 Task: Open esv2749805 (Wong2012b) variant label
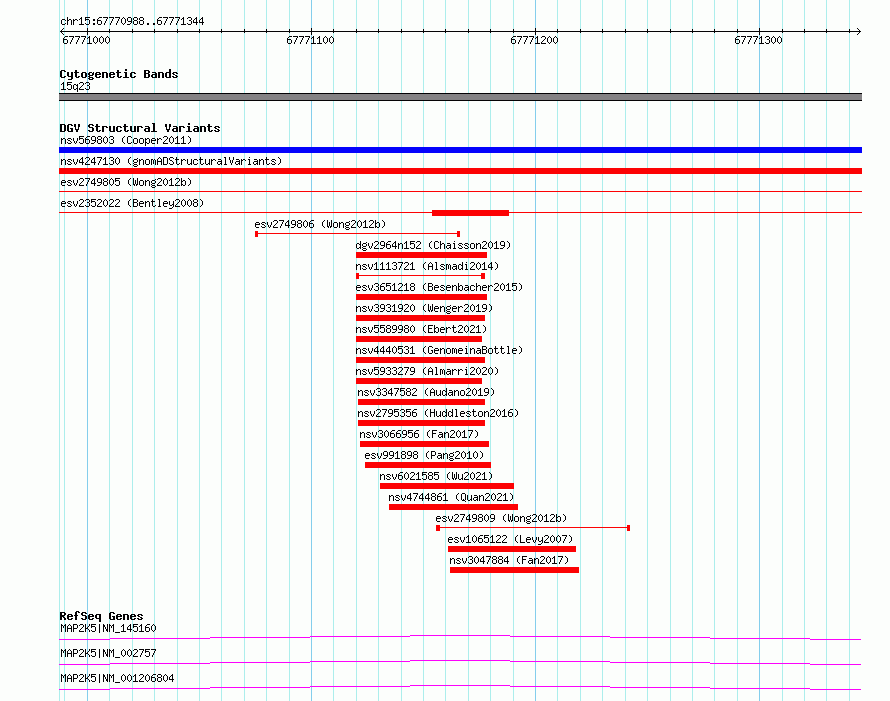[x=126, y=182]
